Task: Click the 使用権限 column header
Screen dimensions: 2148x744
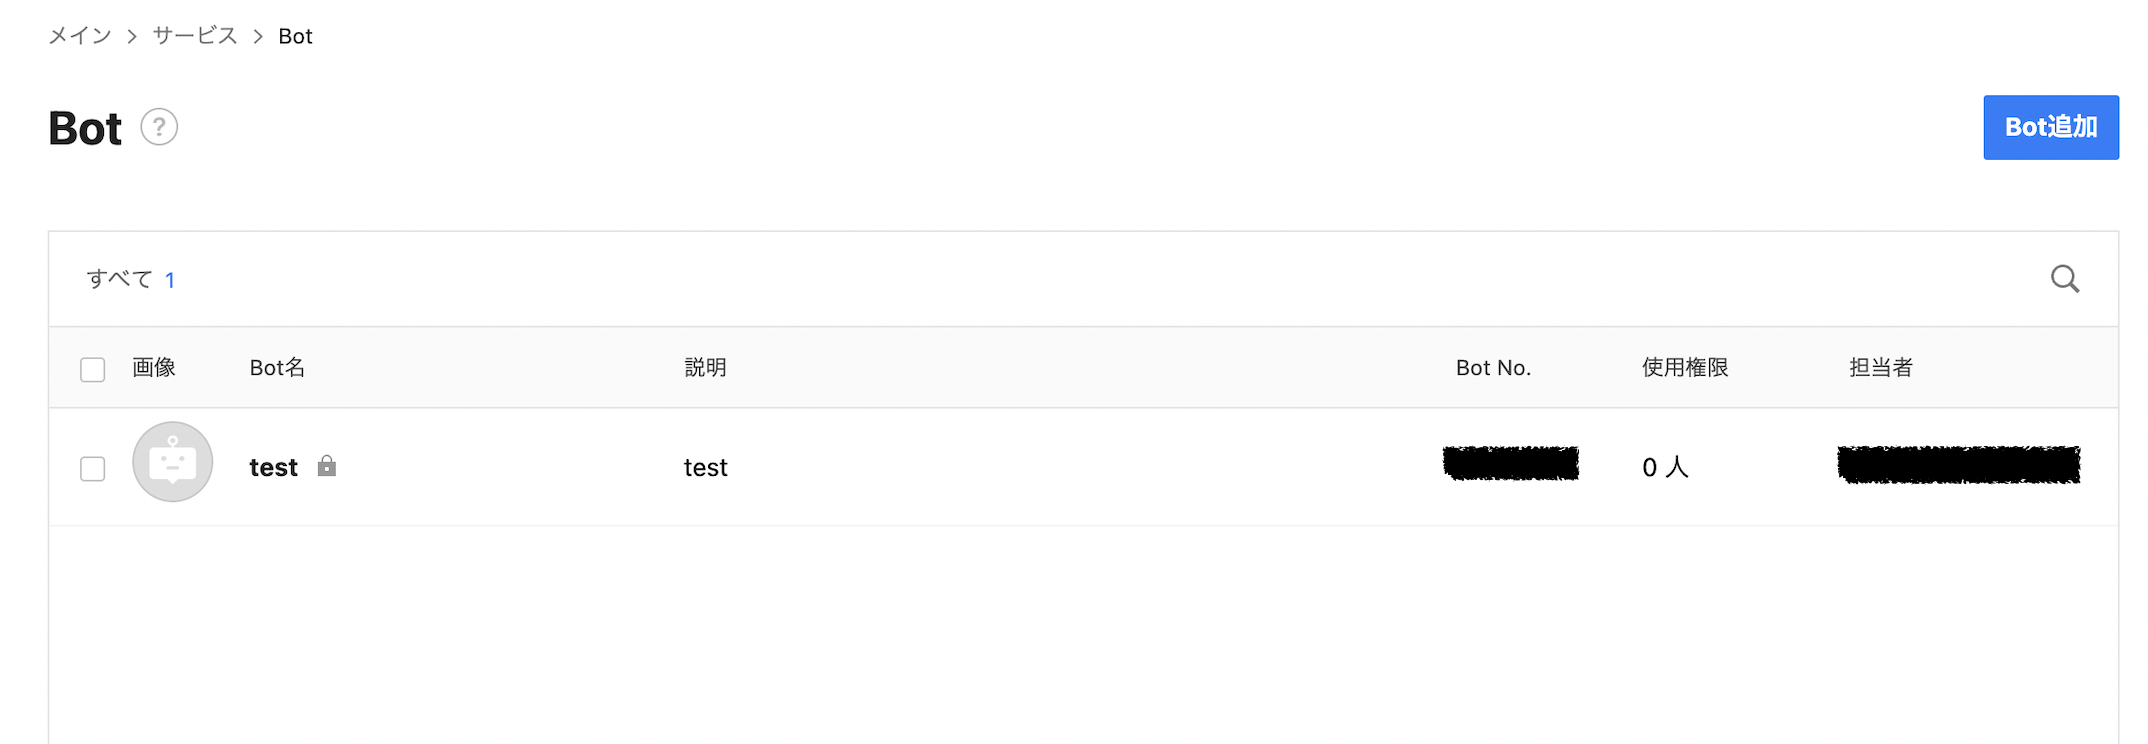Action: coord(1684,367)
